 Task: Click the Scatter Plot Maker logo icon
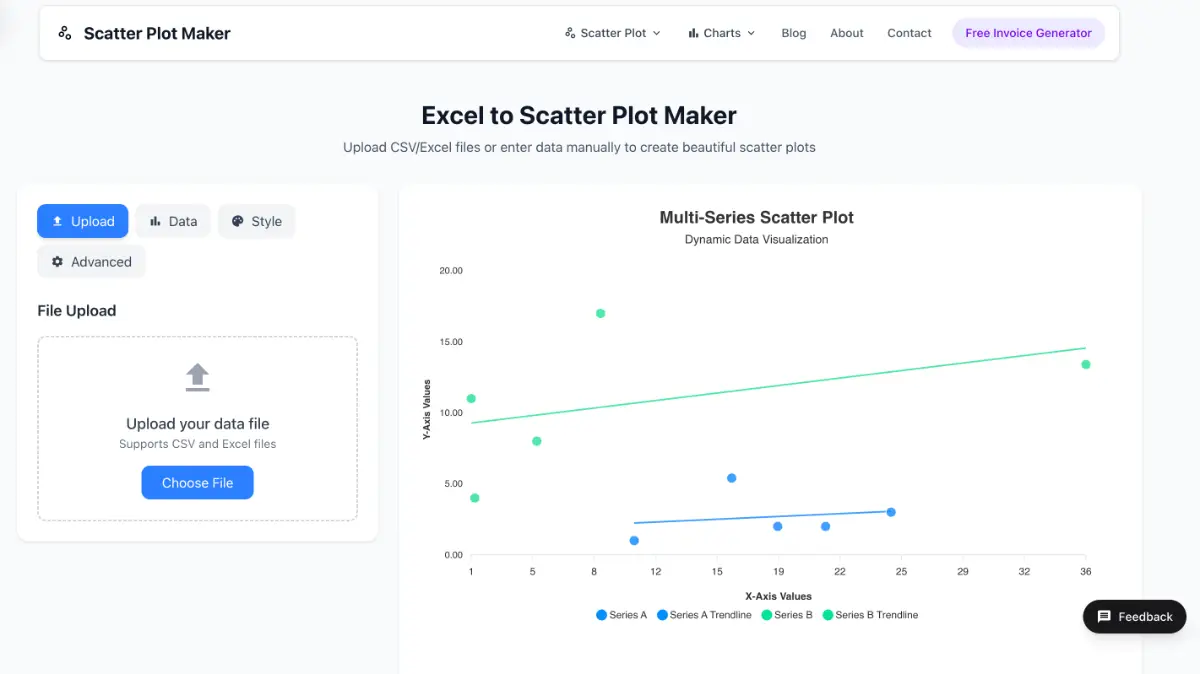pos(65,33)
